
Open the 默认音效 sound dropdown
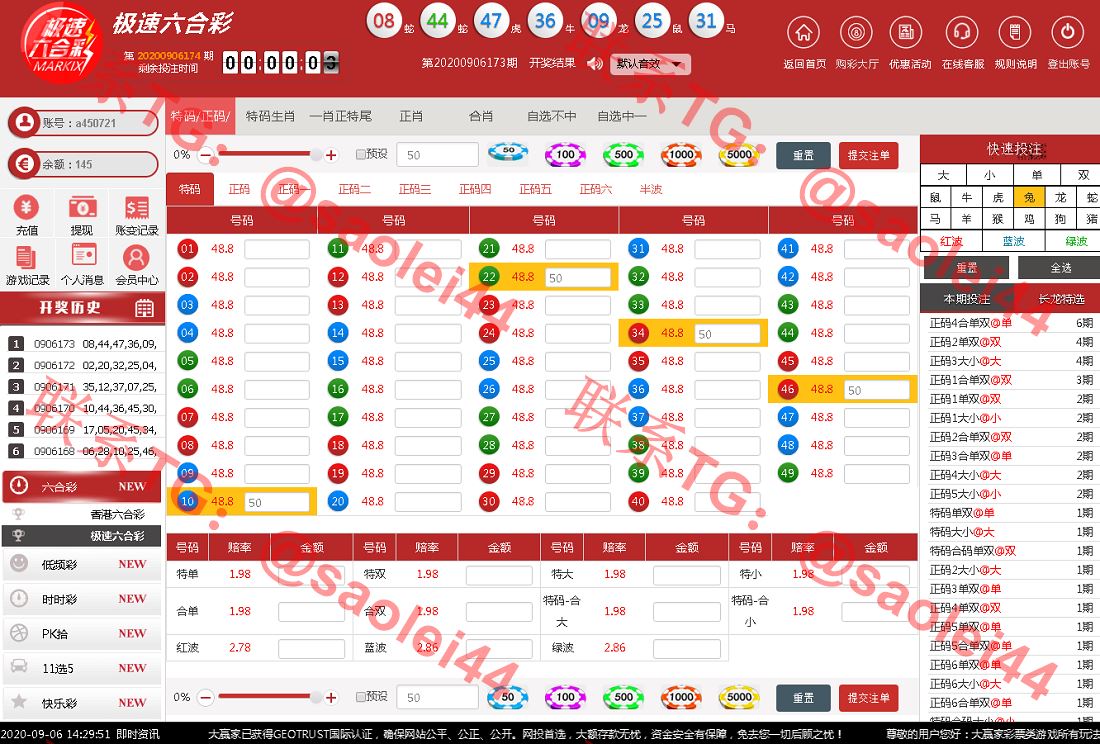click(x=652, y=64)
